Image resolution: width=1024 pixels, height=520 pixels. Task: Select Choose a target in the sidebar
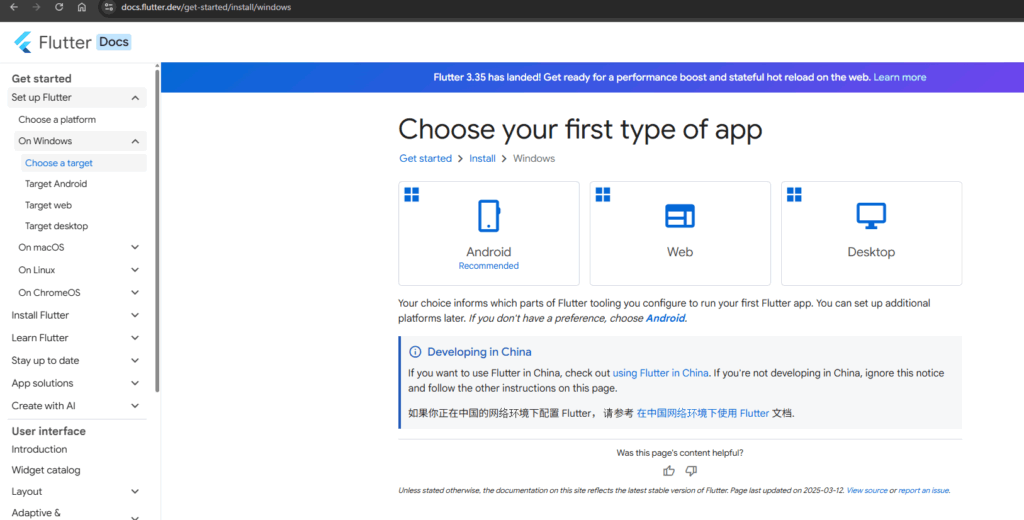[59, 163]
